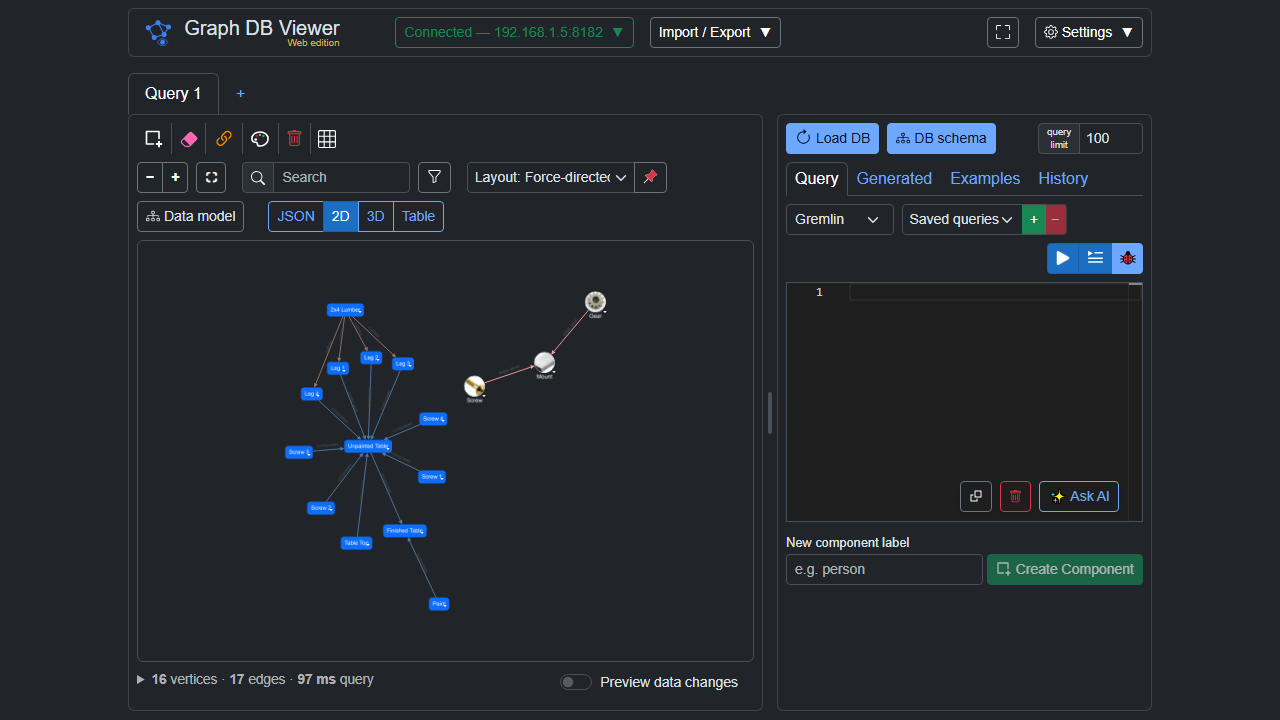Click the DB schema button

pyautogui.click(x=941, y=138)
